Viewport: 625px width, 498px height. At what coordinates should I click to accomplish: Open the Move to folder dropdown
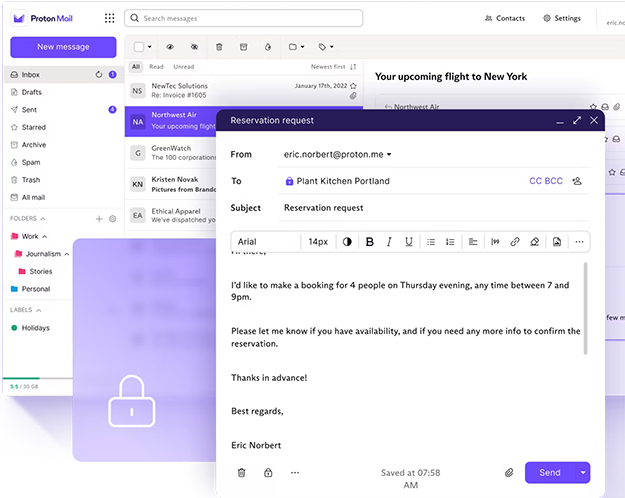click(x=296, y=47)
